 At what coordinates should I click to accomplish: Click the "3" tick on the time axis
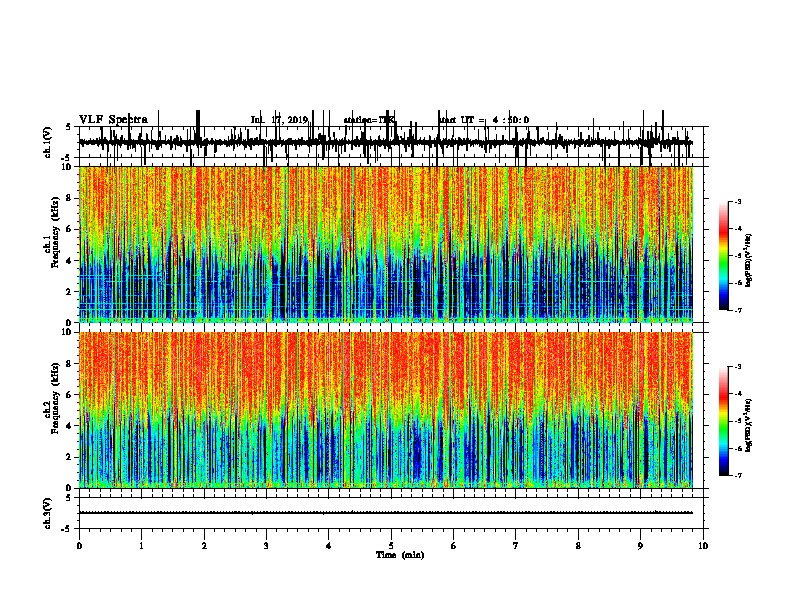click(266, 546)
